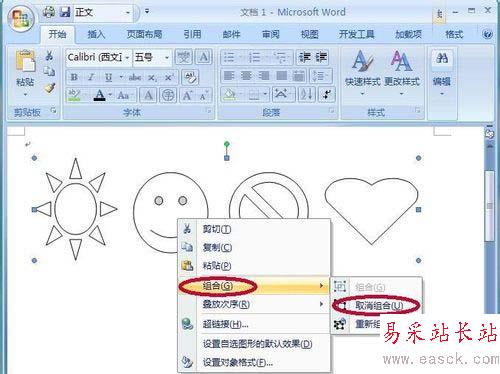The image size is (500, 374).
Task: Click the Numbering list icon
Action: [255, 58]
